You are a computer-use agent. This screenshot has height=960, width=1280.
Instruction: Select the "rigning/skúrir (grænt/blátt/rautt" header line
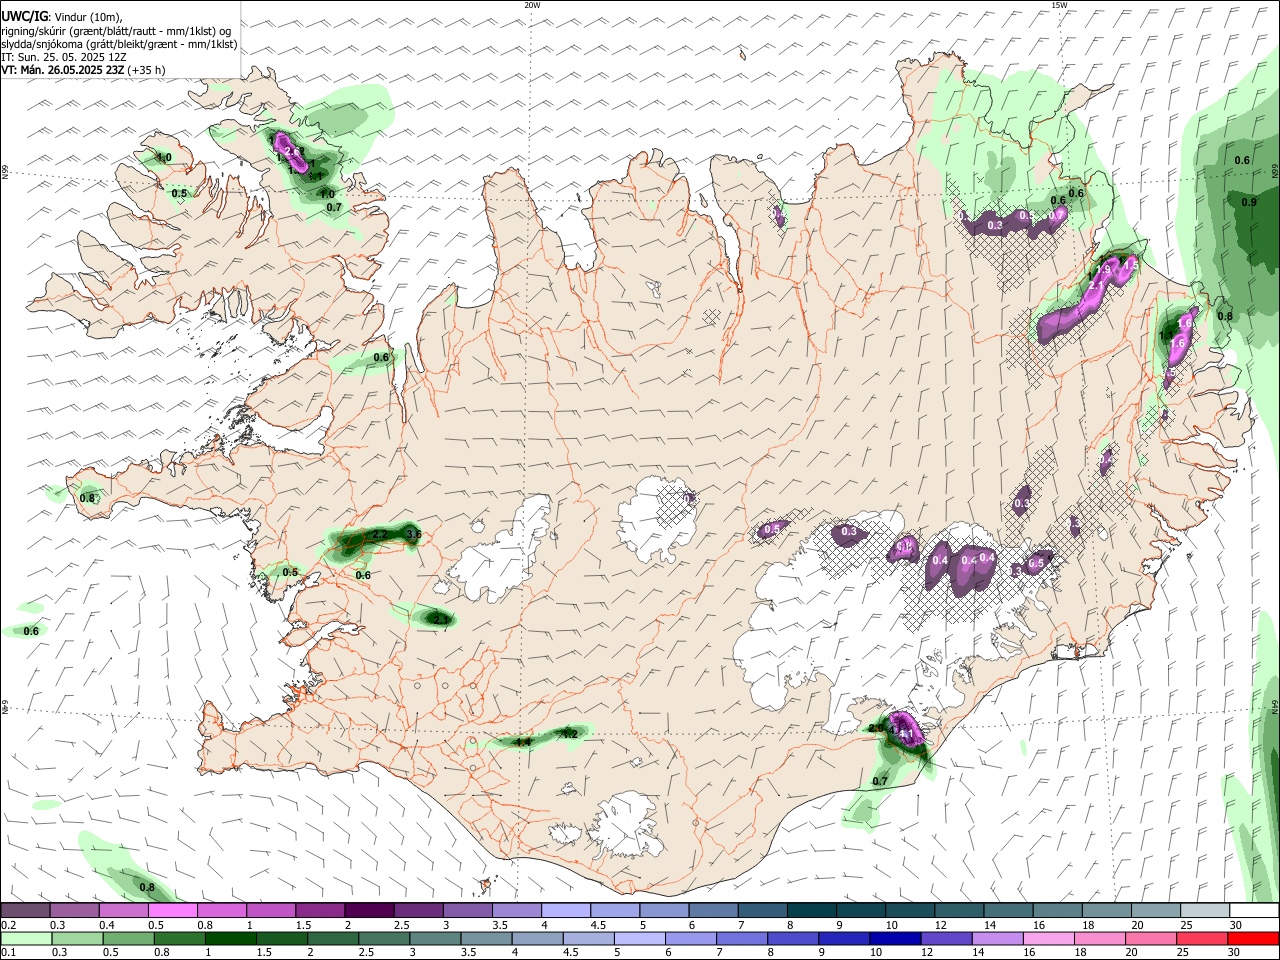pos(116,31)
